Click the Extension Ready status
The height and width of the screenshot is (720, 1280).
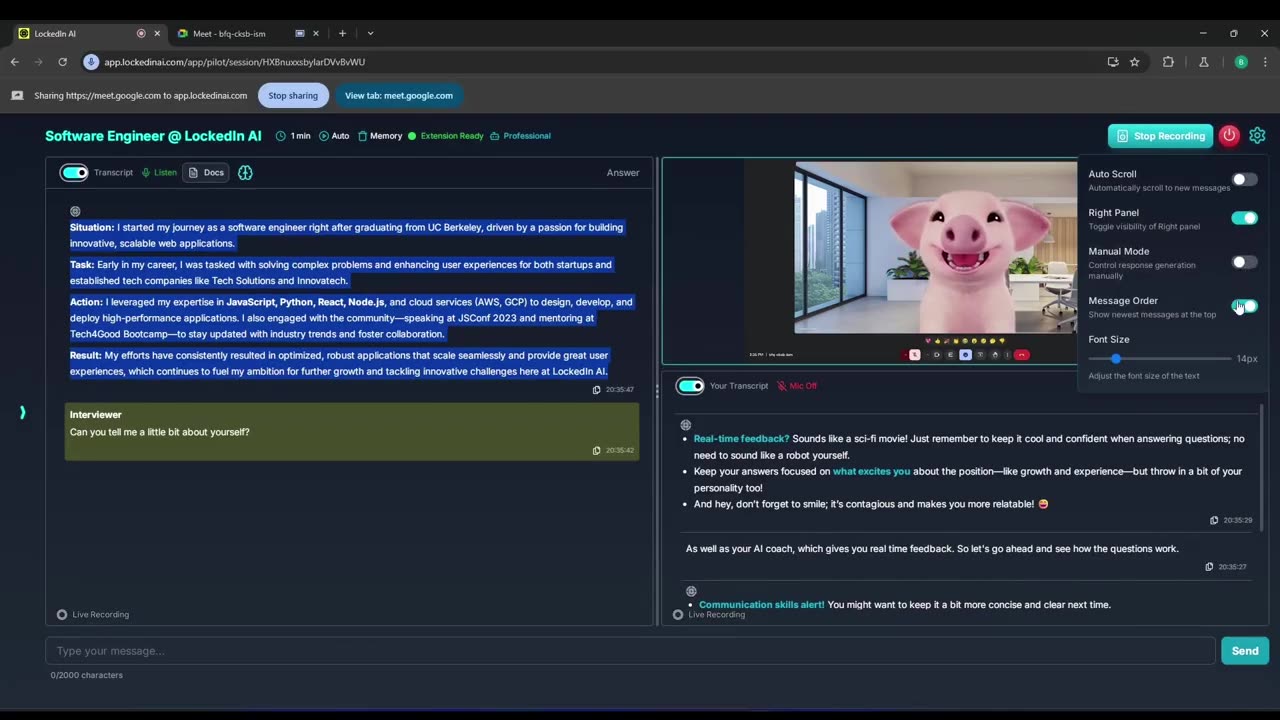[445, 136]
